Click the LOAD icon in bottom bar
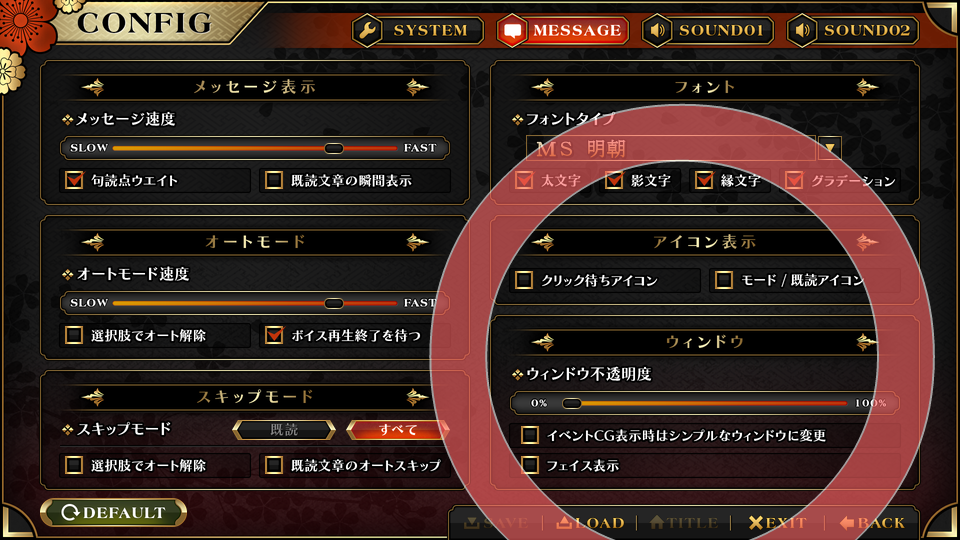960x540 pixels. click(x=564, y=522)
